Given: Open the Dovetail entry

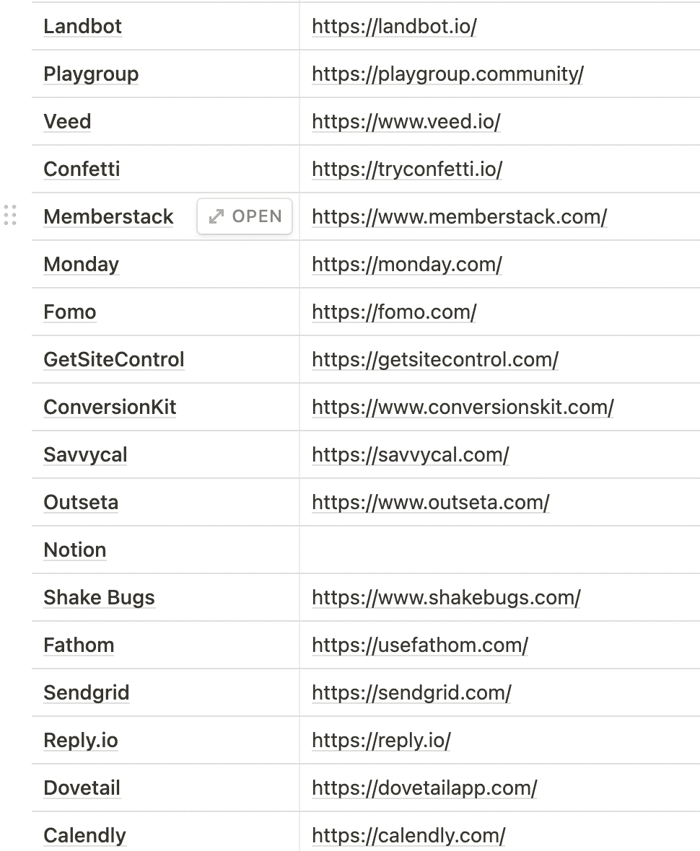Looking at the screenshot, I should tap(81, 788).
